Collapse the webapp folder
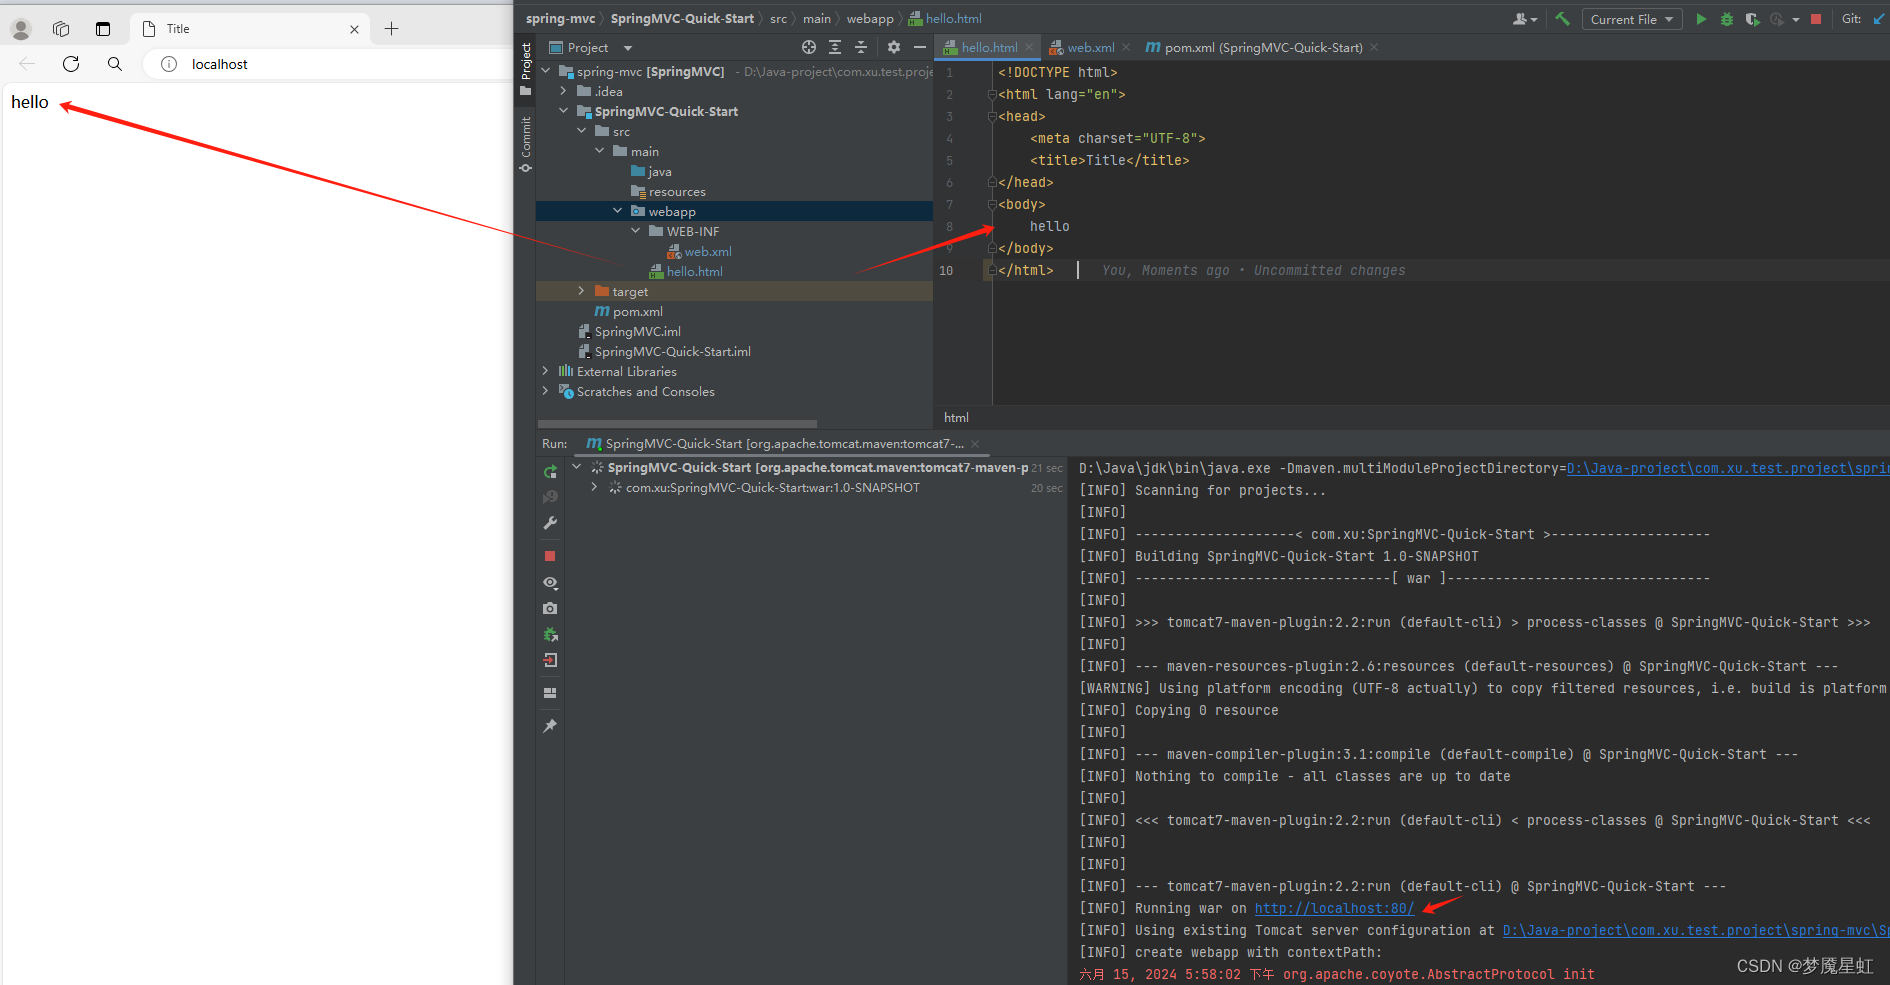The height and width of the screenshot is (985, 1890). (x=618, y=211)
